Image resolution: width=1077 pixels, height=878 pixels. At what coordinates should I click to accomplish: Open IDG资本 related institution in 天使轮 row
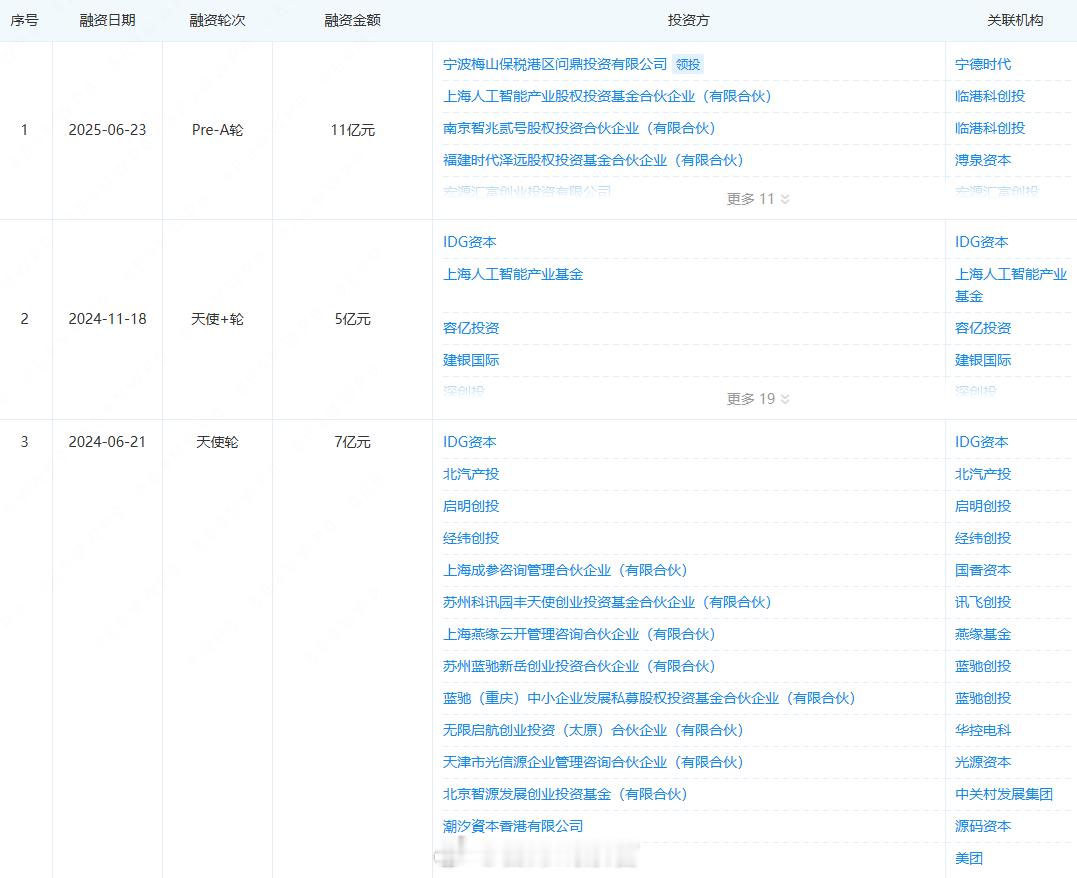click(982, 442)
